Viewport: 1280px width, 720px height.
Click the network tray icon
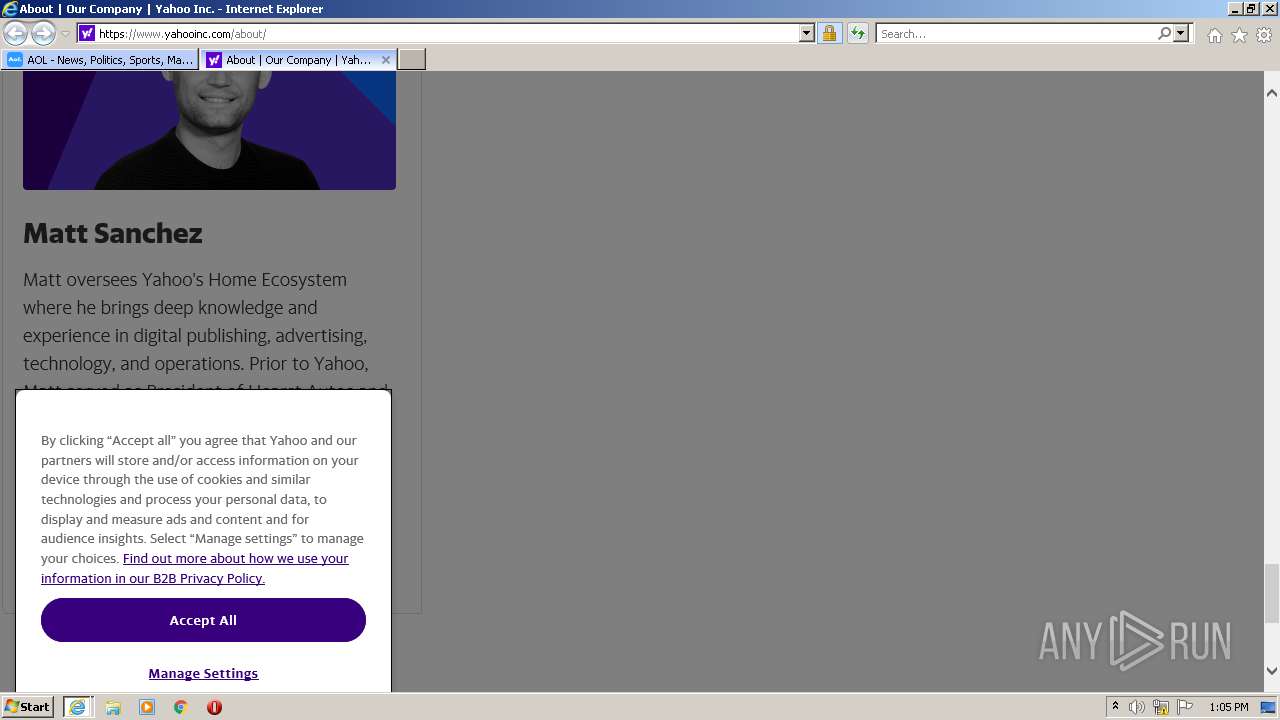(1161, 707)
